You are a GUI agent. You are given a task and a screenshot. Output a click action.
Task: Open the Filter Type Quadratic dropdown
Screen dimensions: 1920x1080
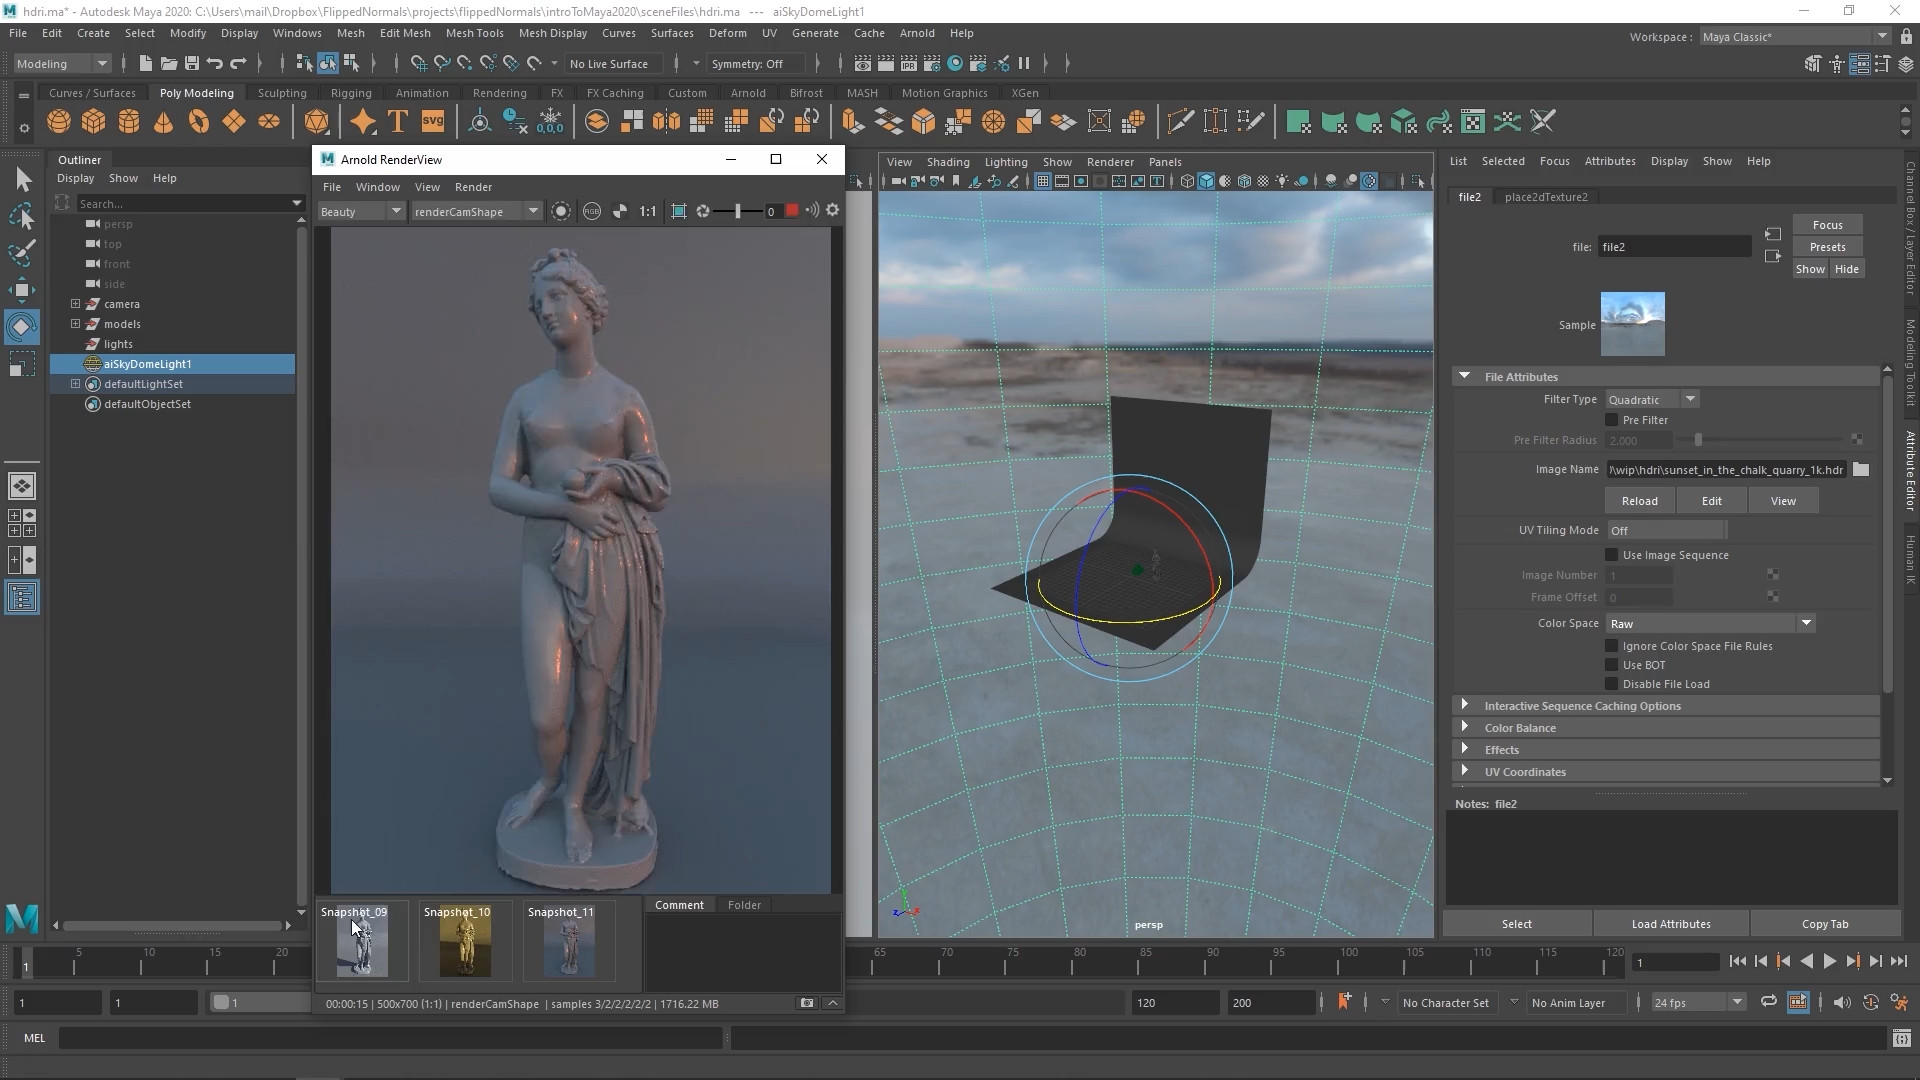point(1652,399)
